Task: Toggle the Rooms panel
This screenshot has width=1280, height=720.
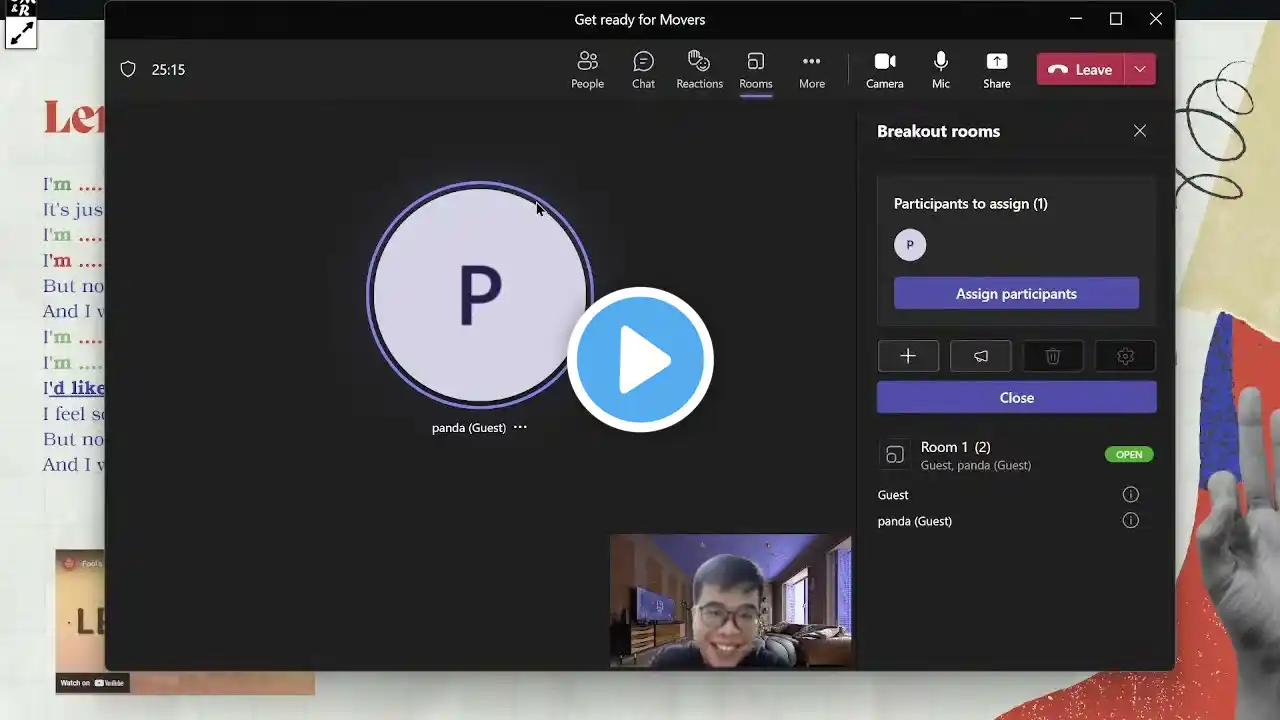Action: pyautogui.click(x=755, y=70)
